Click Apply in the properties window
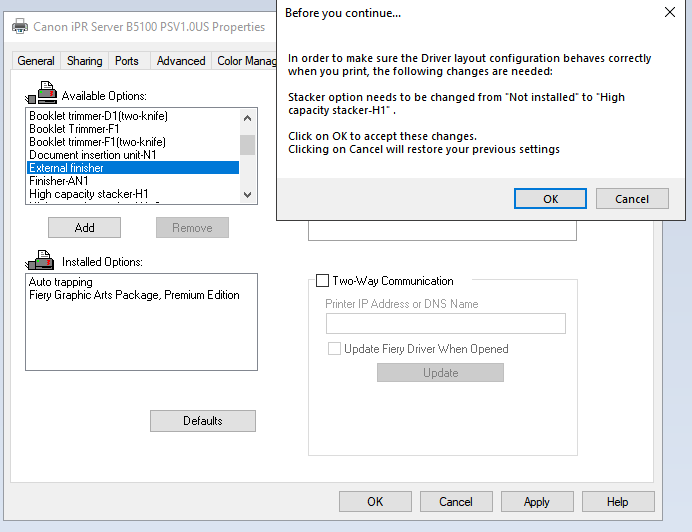Screen dimensions: 692x532 pos(536,502)
